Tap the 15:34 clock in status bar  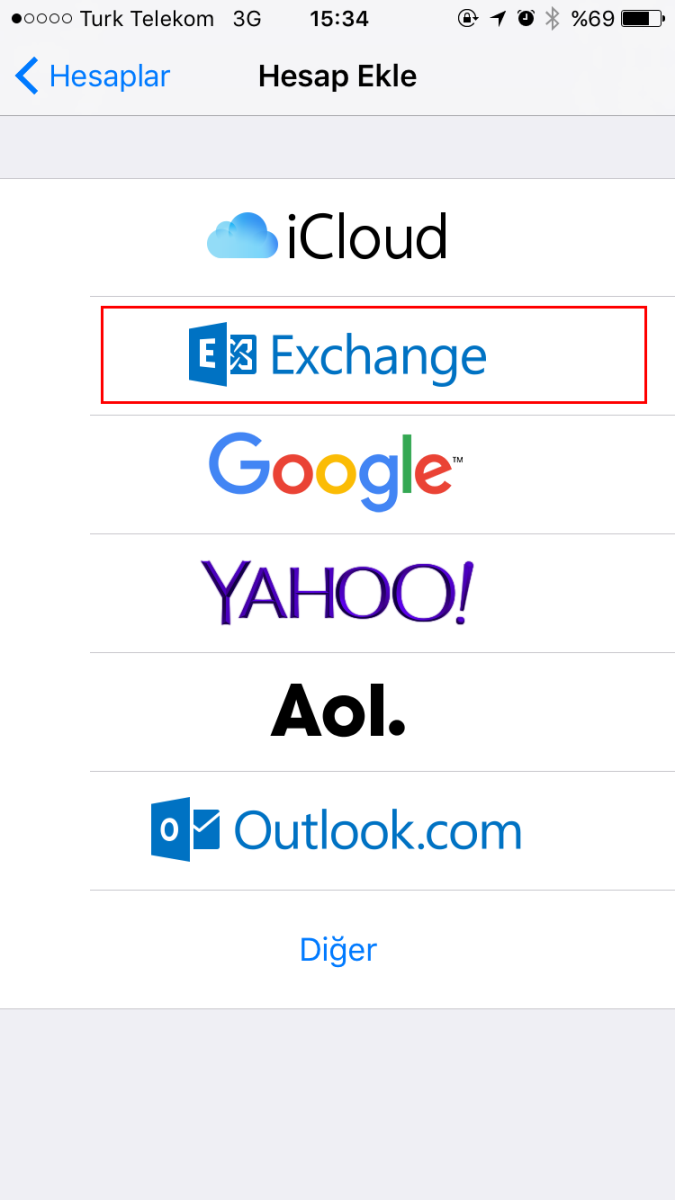339,19
